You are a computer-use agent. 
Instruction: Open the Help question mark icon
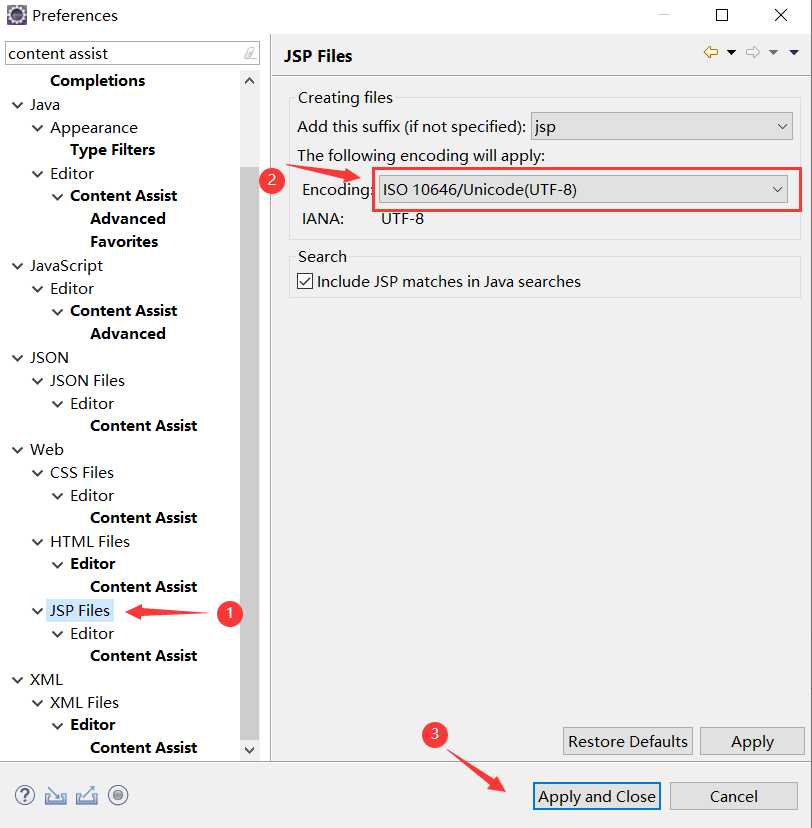(x=25, y=795)
